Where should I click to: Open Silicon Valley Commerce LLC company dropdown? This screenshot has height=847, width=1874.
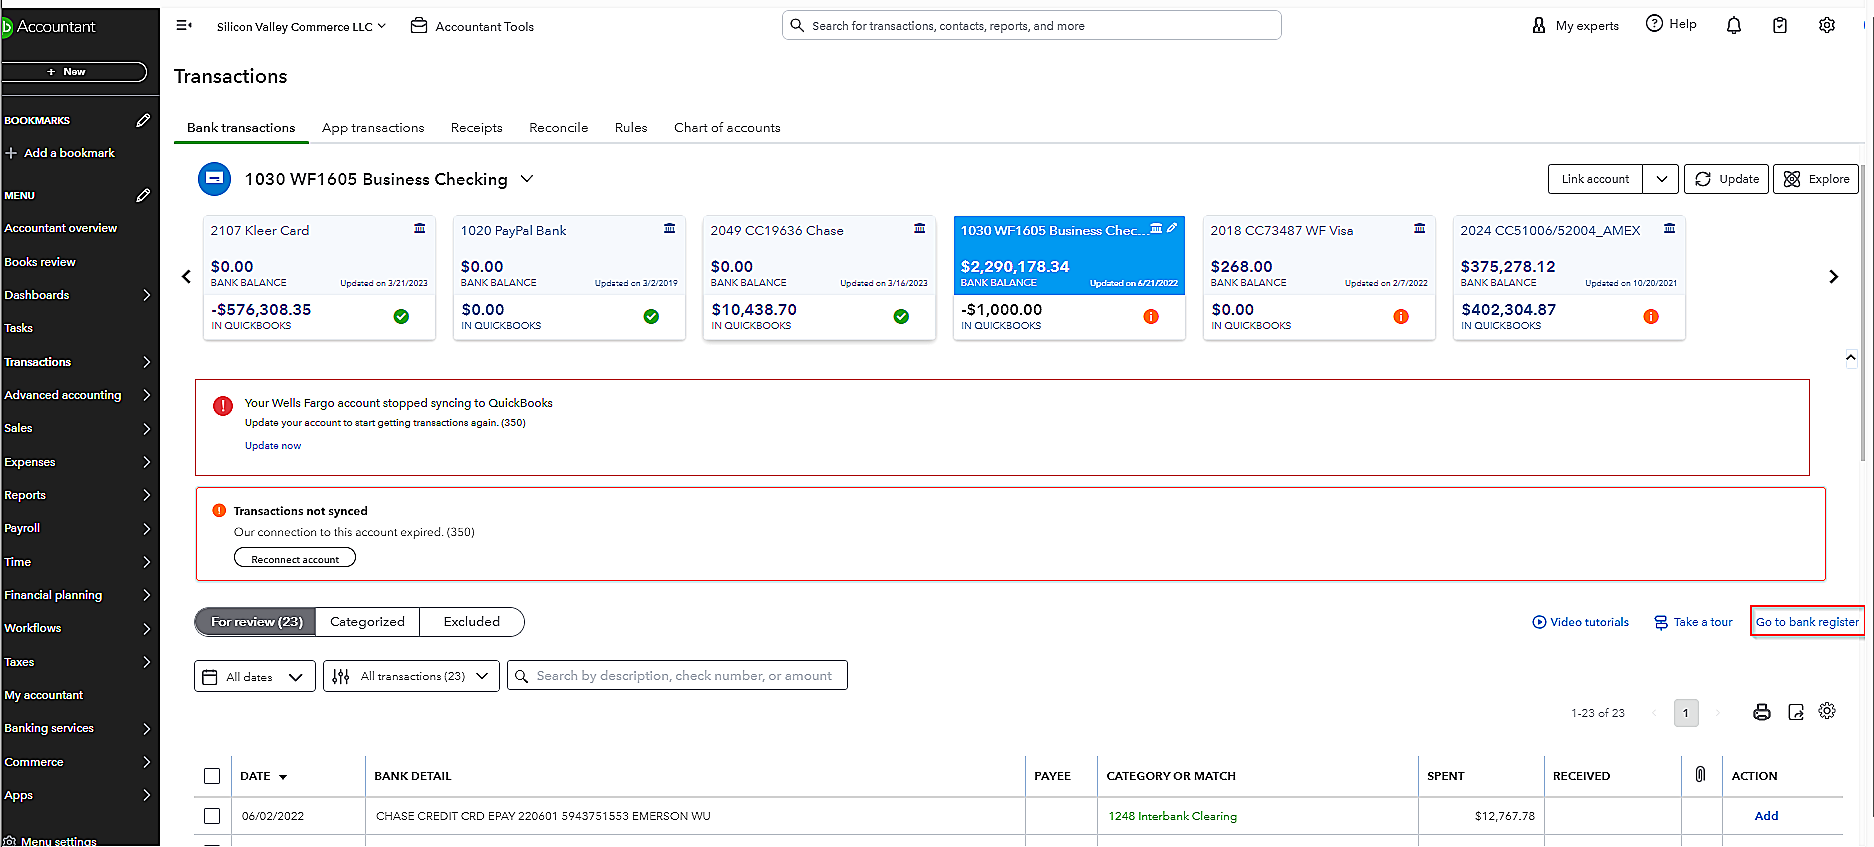coord(301,26)
